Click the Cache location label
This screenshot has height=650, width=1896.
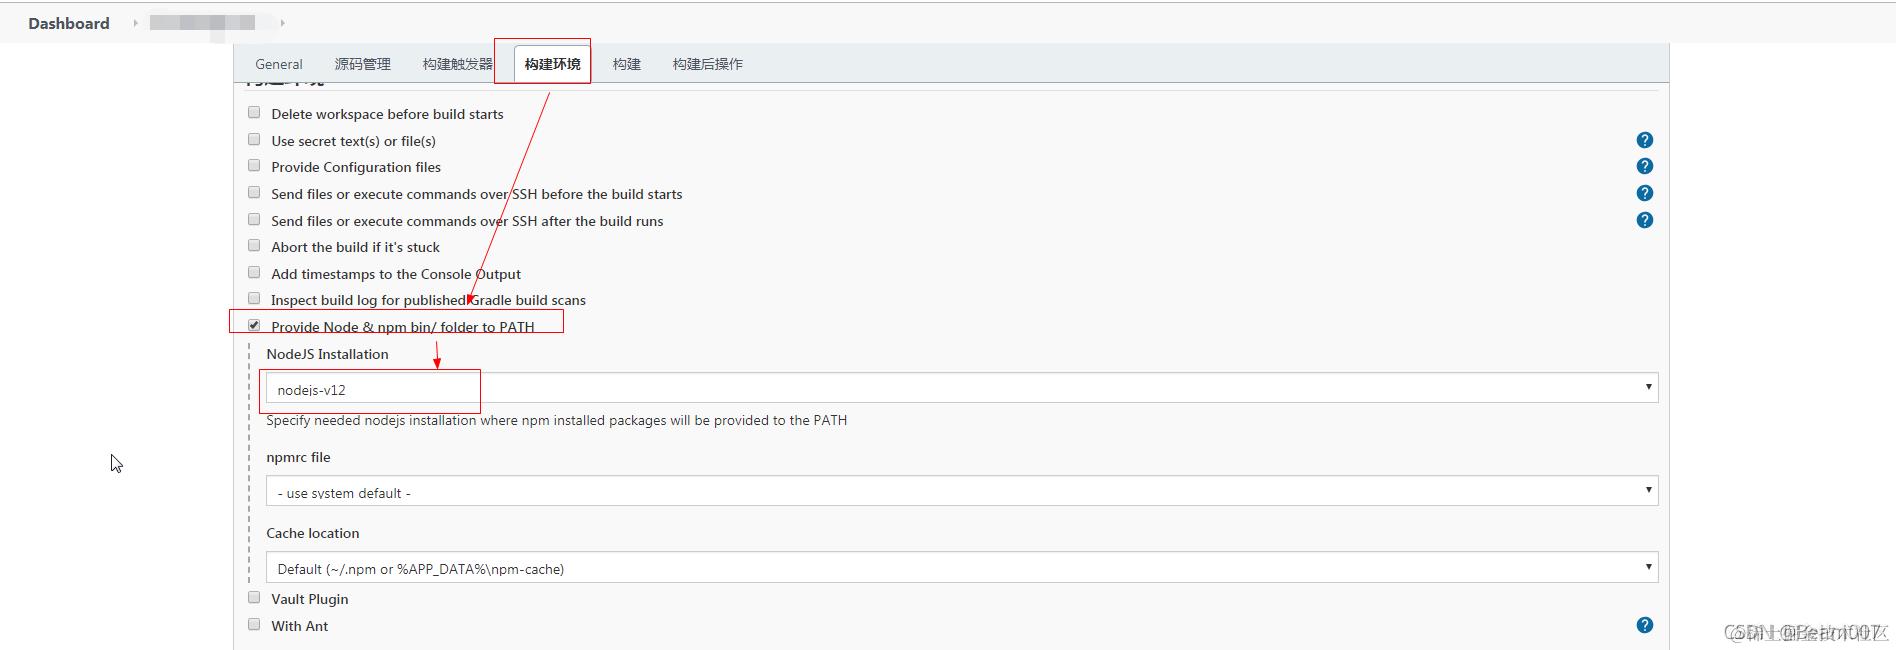click(x=312, y=533)
